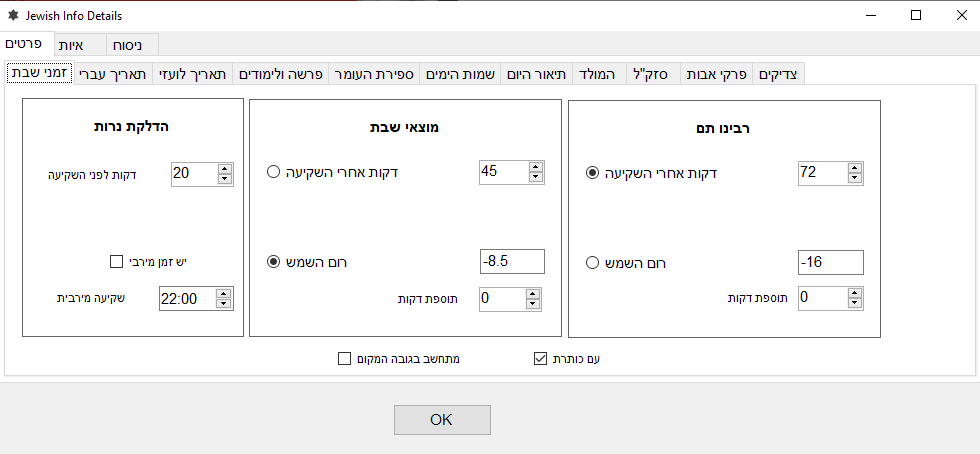Image resolution: width=980 pixels, height=454 pixels.
Task: Click the -8.5 sun elevation input field
Action: (510, 262)
